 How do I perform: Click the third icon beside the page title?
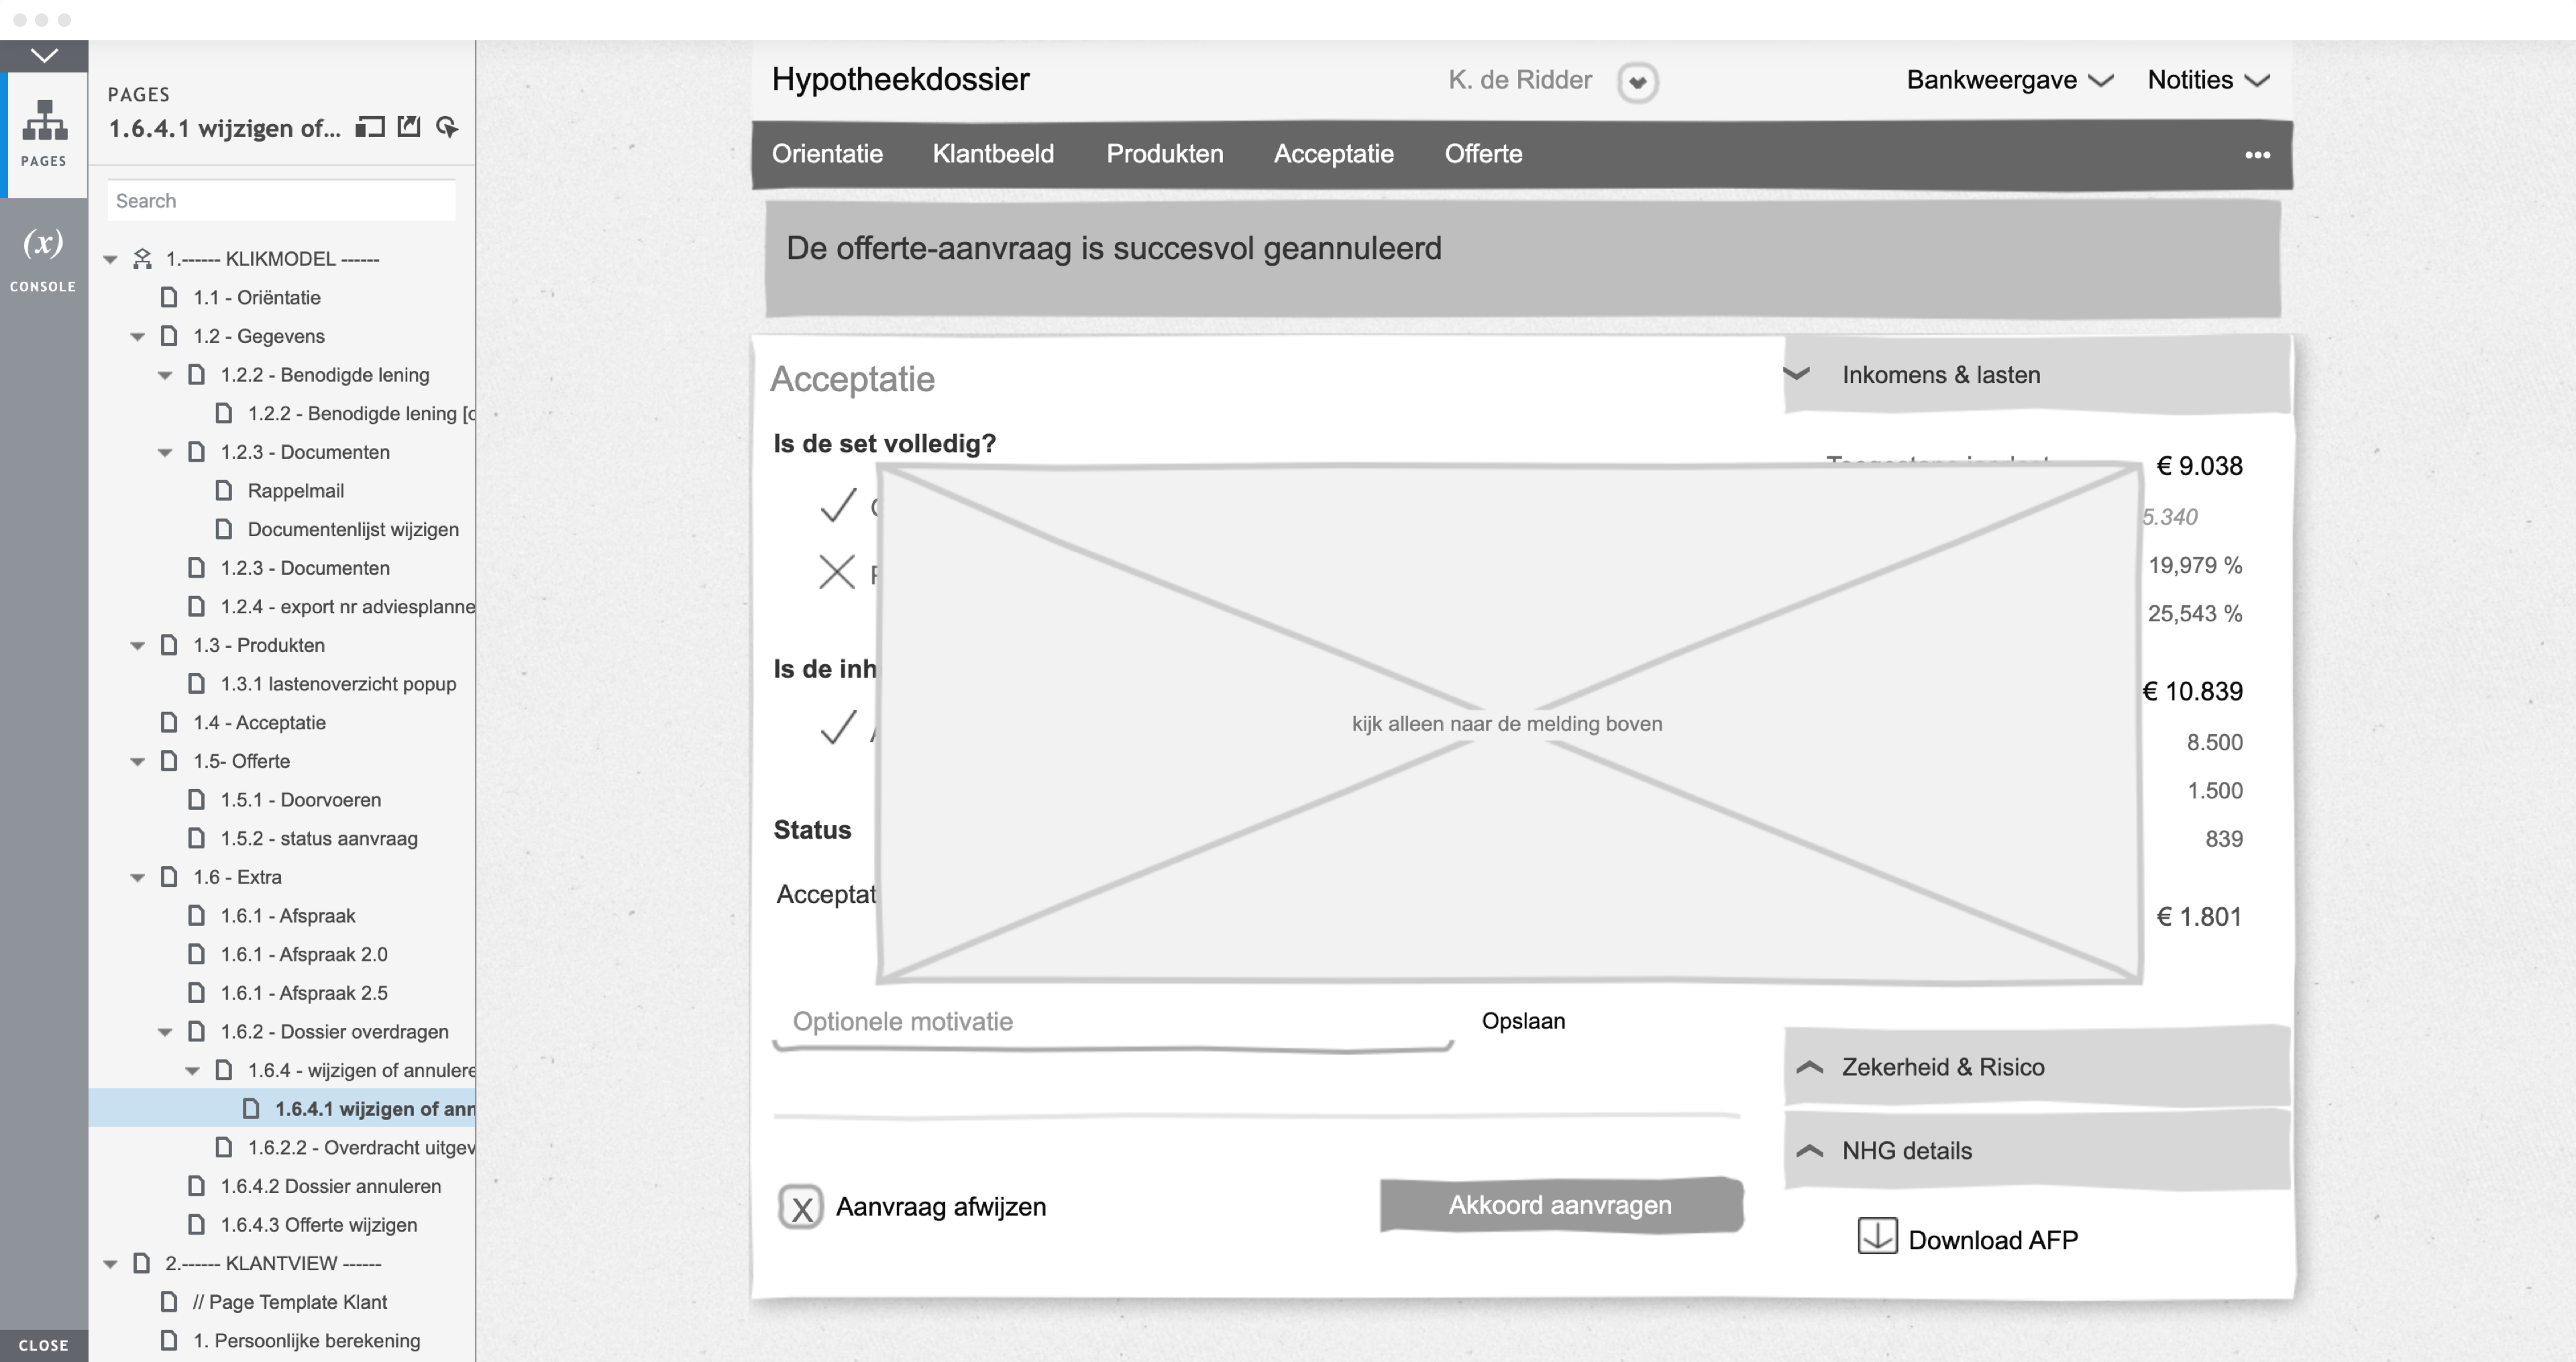click(x=447, y=127)
